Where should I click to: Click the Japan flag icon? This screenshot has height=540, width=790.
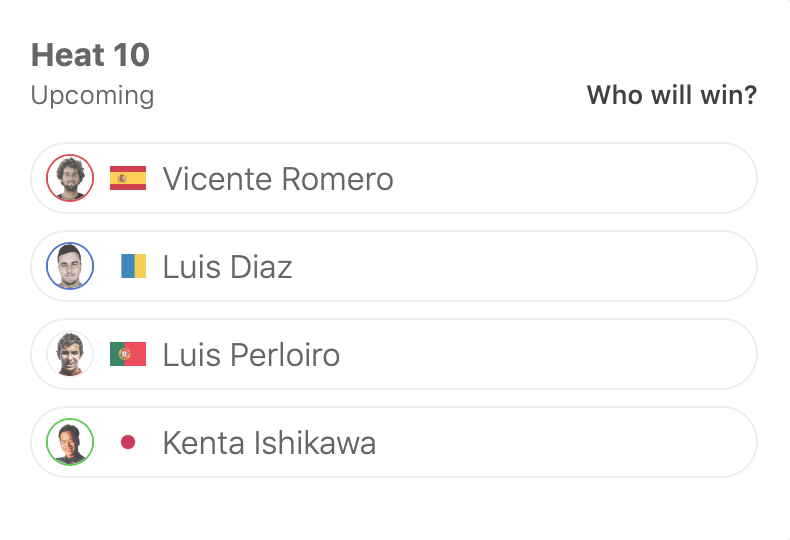tap(128, 442)
